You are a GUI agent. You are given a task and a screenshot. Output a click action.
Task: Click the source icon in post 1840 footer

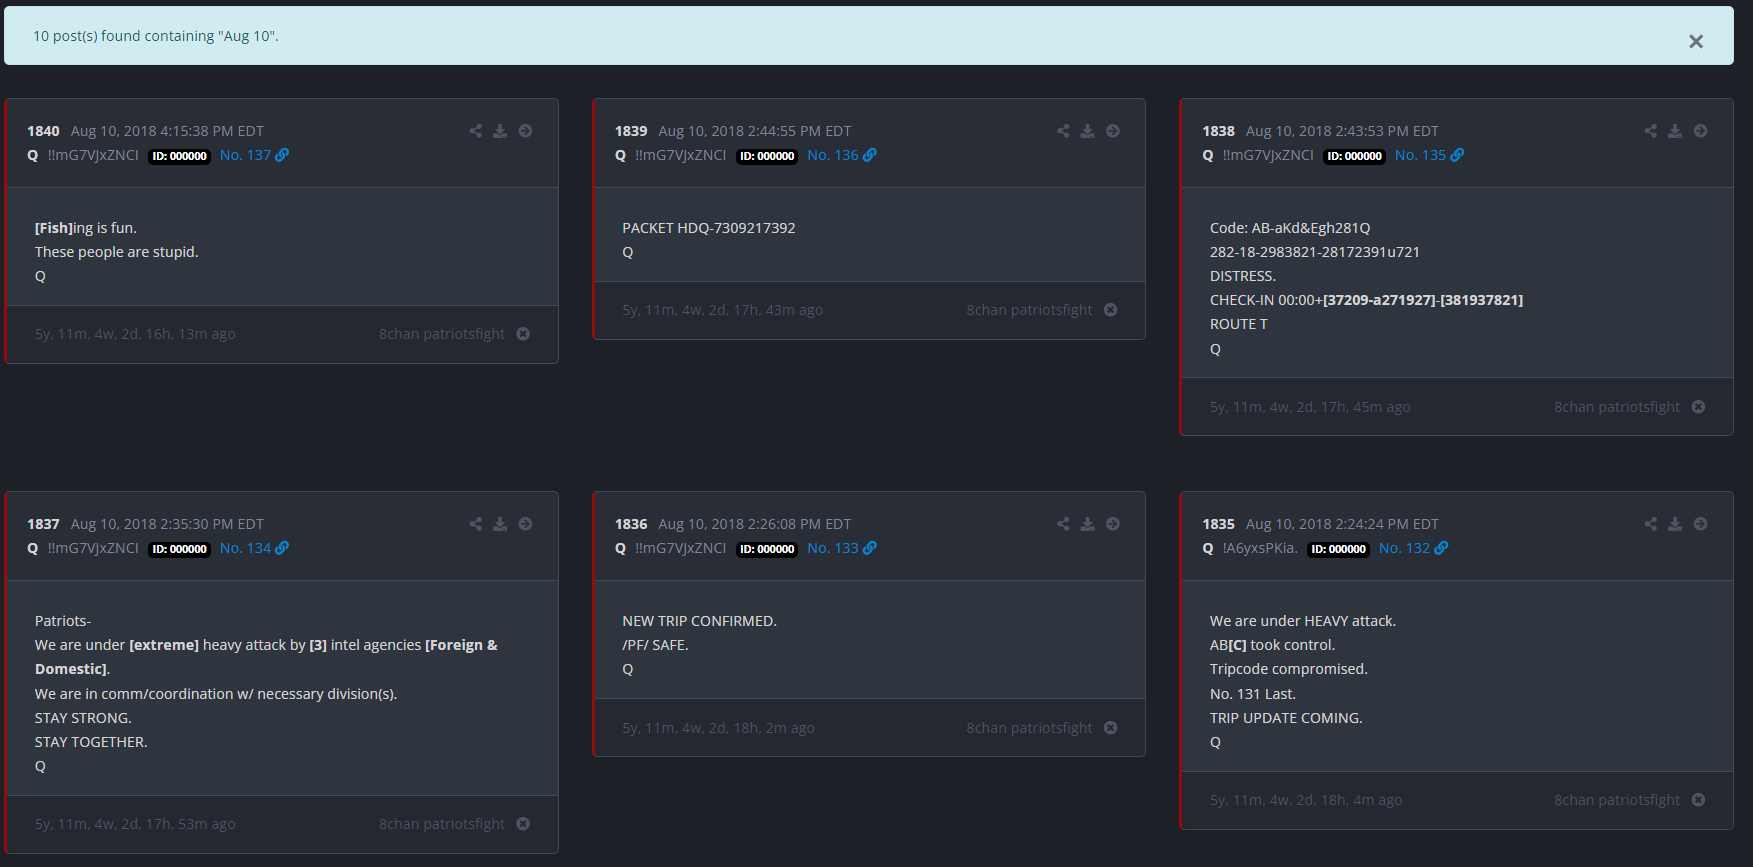pos(523,334)
